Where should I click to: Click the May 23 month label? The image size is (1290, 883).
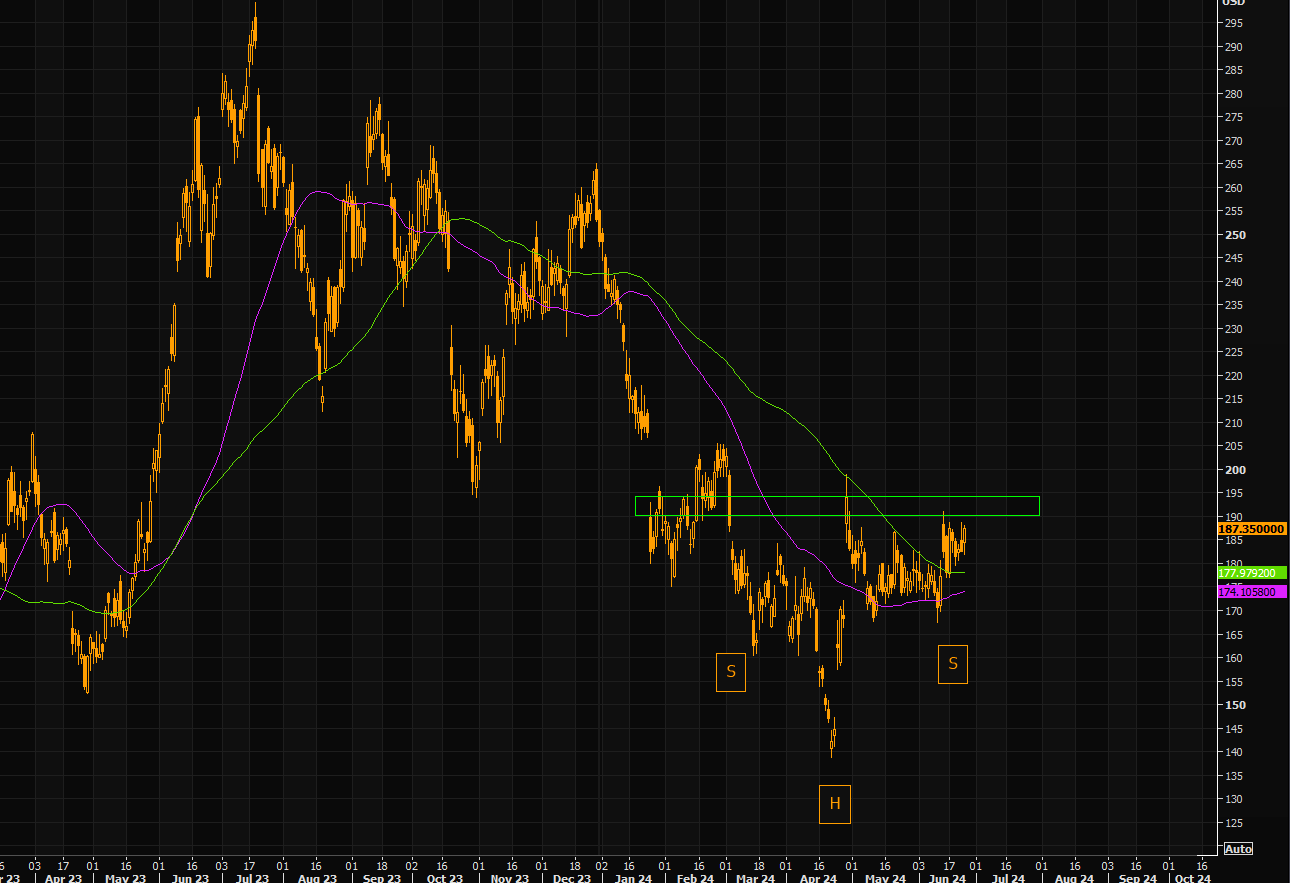point(124,878)
